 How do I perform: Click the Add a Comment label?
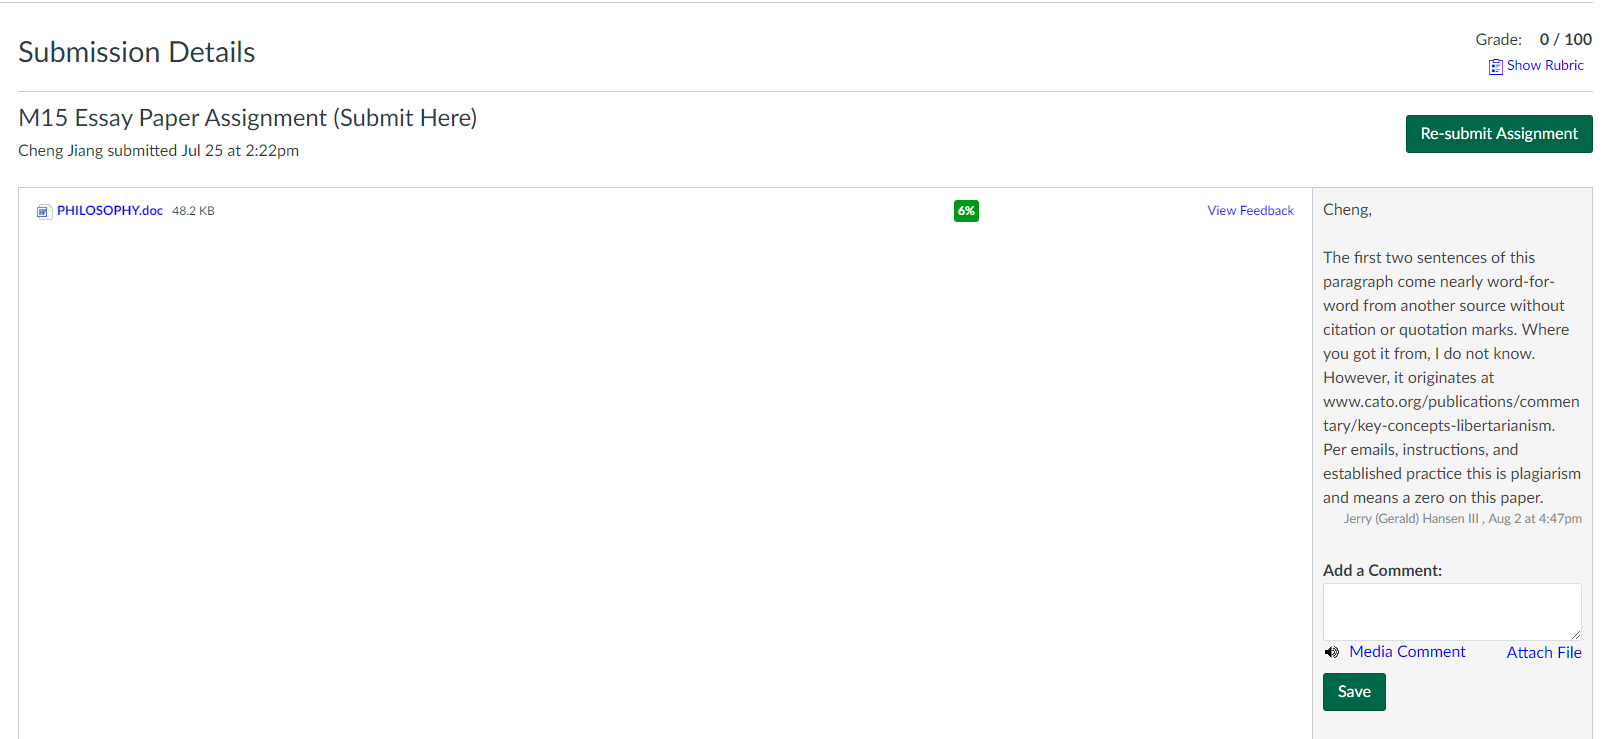point(1382,571)
